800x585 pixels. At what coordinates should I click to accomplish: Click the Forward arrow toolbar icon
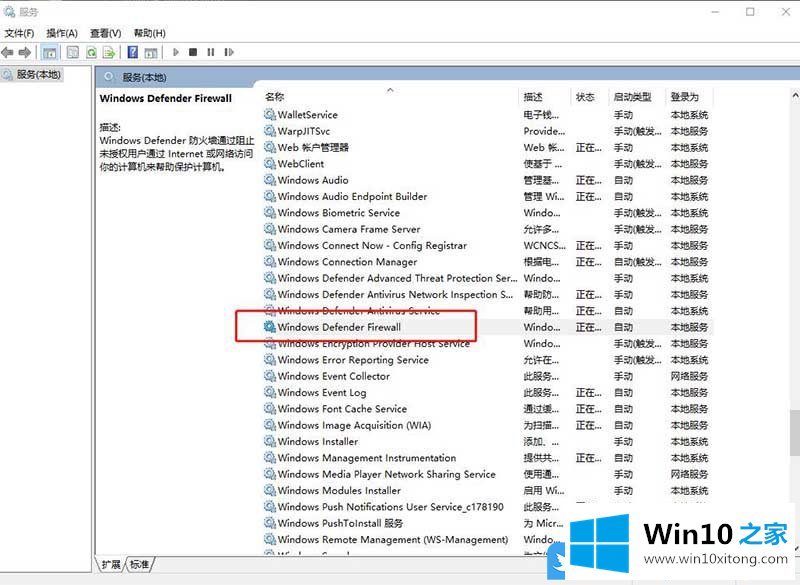coord(24,52)
